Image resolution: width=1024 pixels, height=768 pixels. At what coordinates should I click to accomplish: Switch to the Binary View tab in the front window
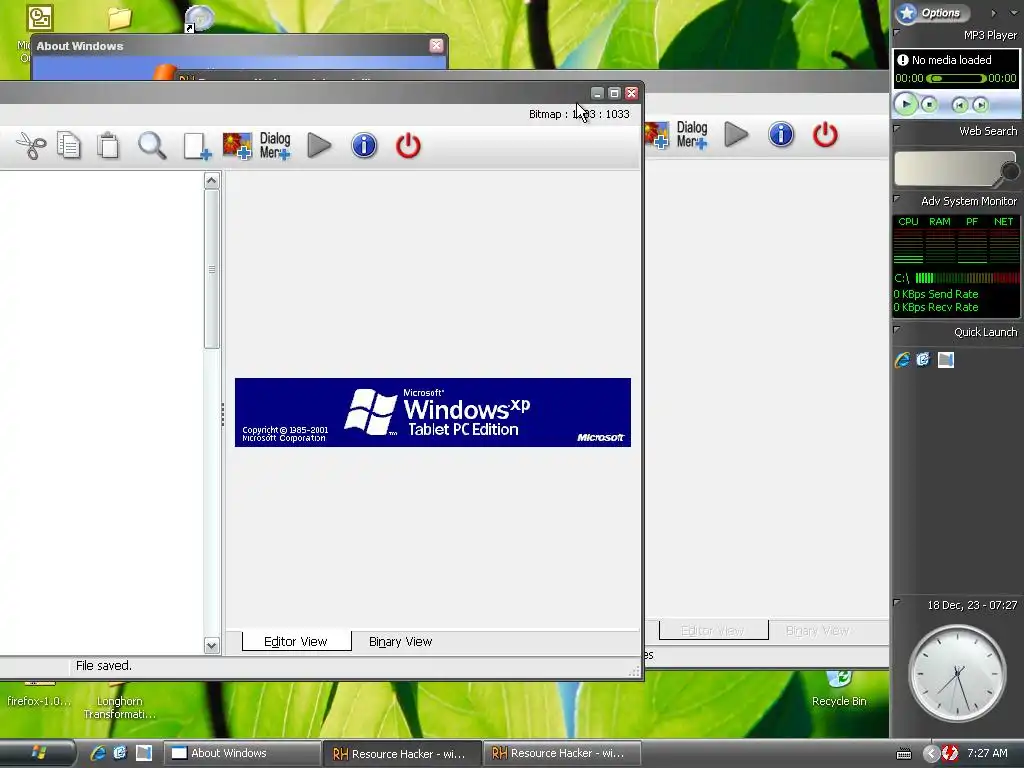pos(400,641)
